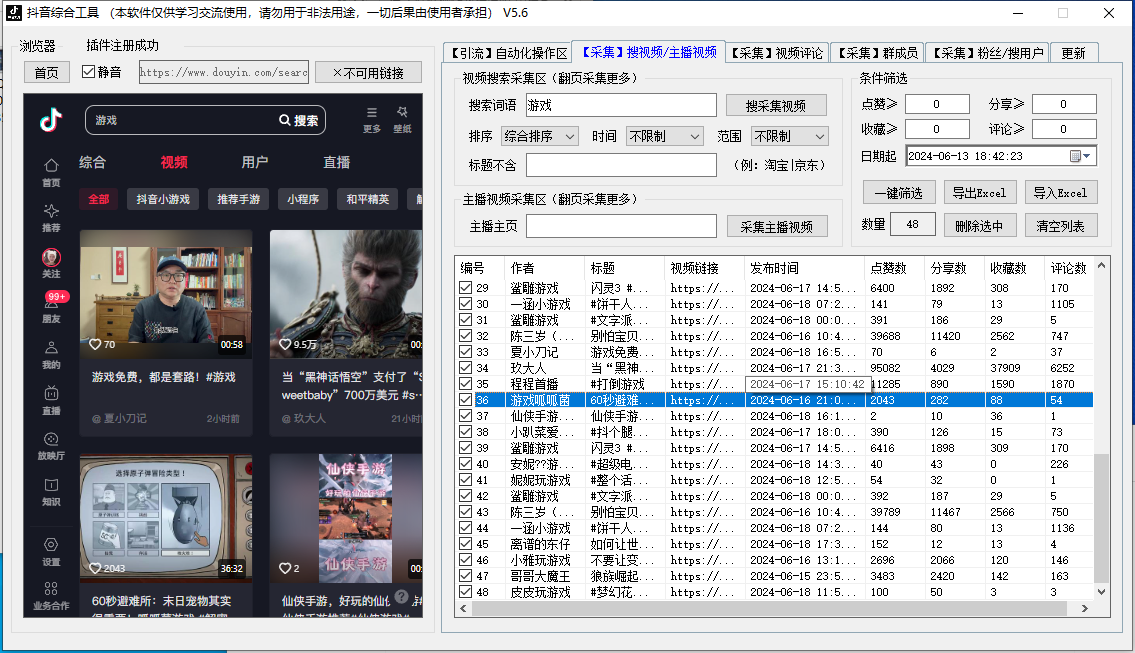This screenshot has height=653, width=1135.
Task: Open the video thumbnail 游戏免费，都是套路
Action: tap(166, 294)
